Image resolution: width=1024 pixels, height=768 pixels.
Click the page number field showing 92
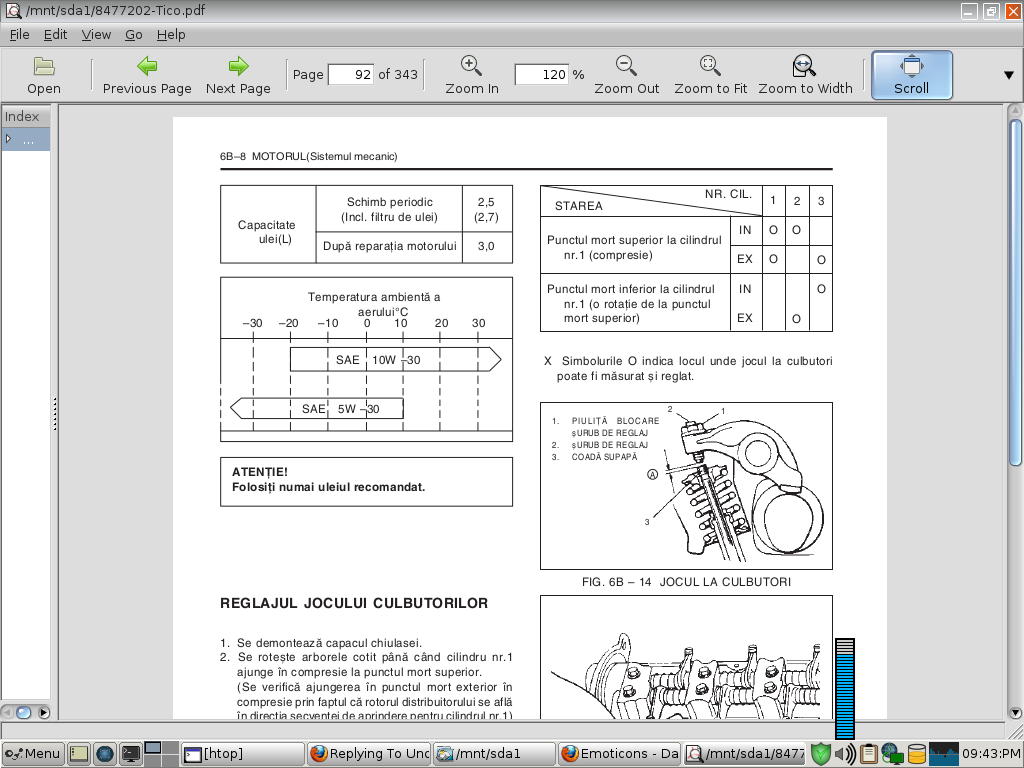[x=351, y=74]
